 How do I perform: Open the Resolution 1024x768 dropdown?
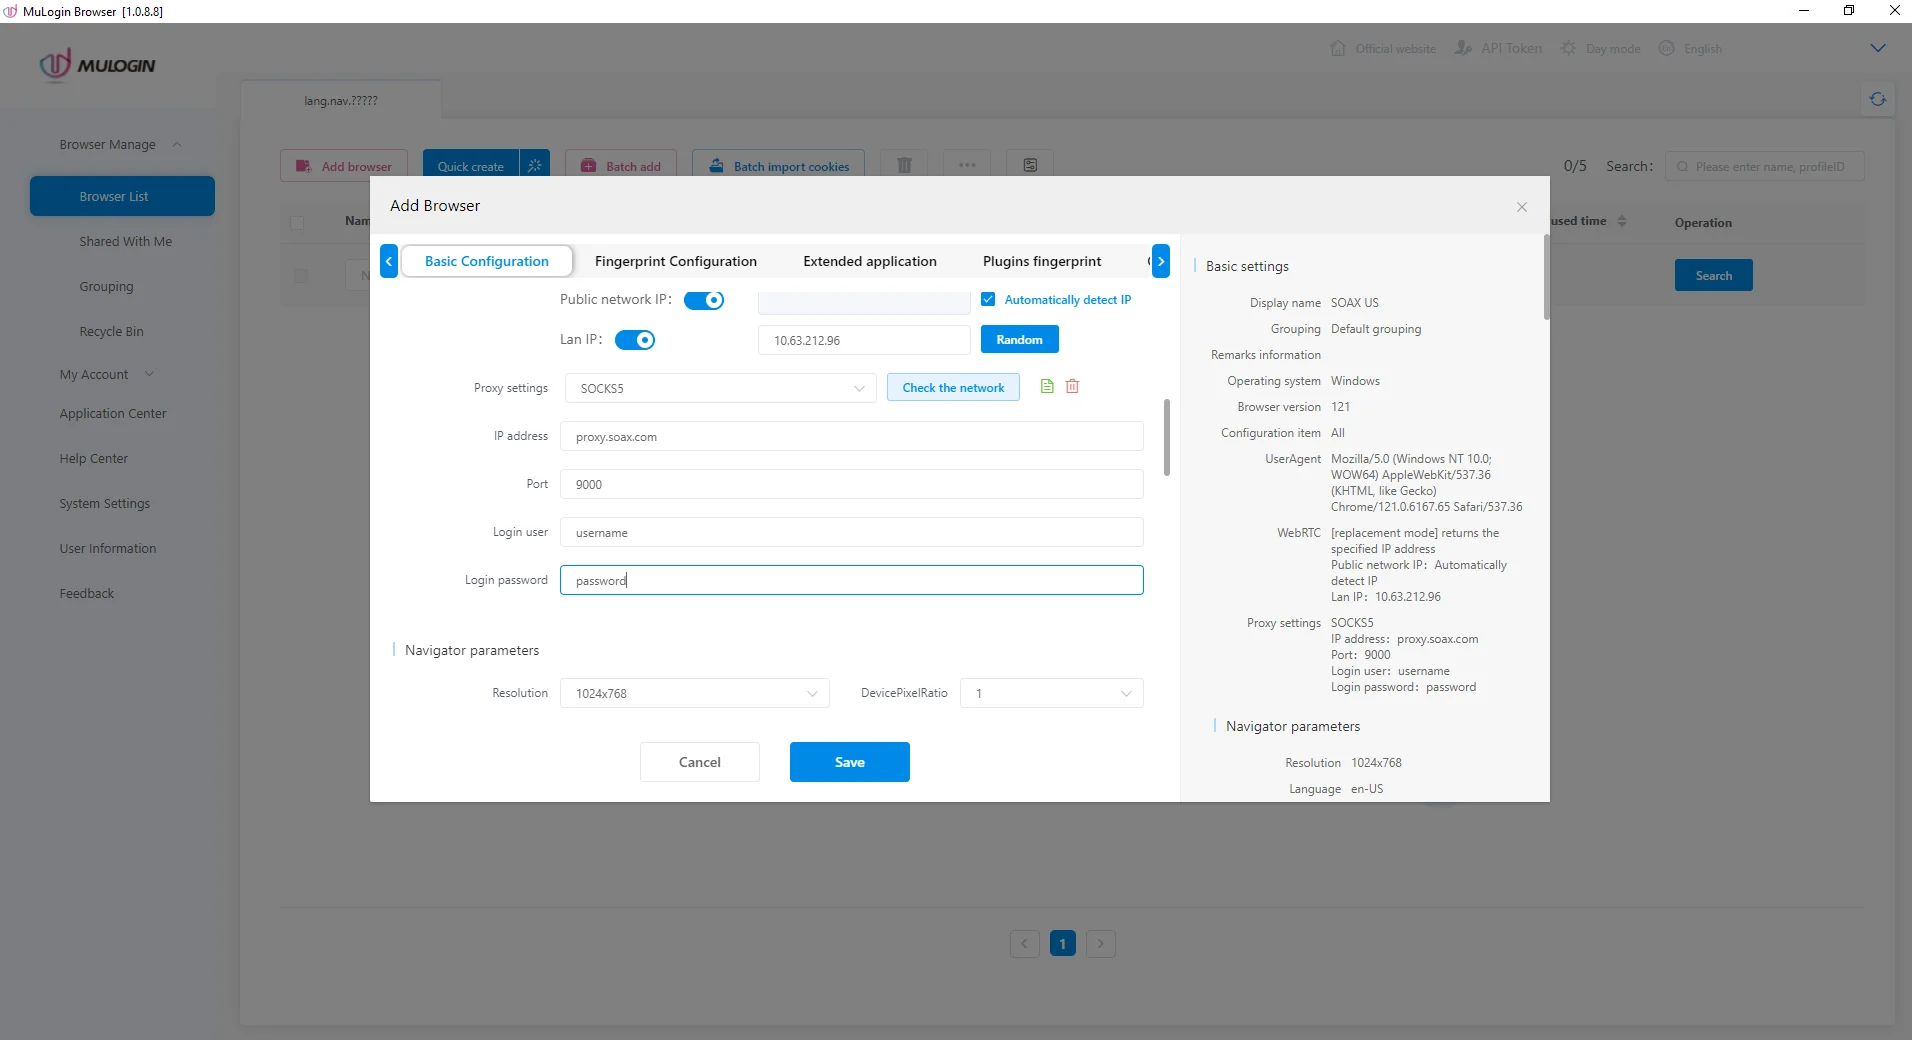[x=695, y=693]
